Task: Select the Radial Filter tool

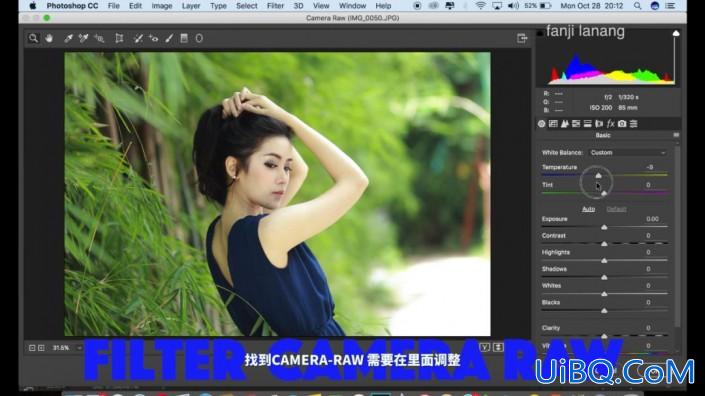Action: coord(199,39)
